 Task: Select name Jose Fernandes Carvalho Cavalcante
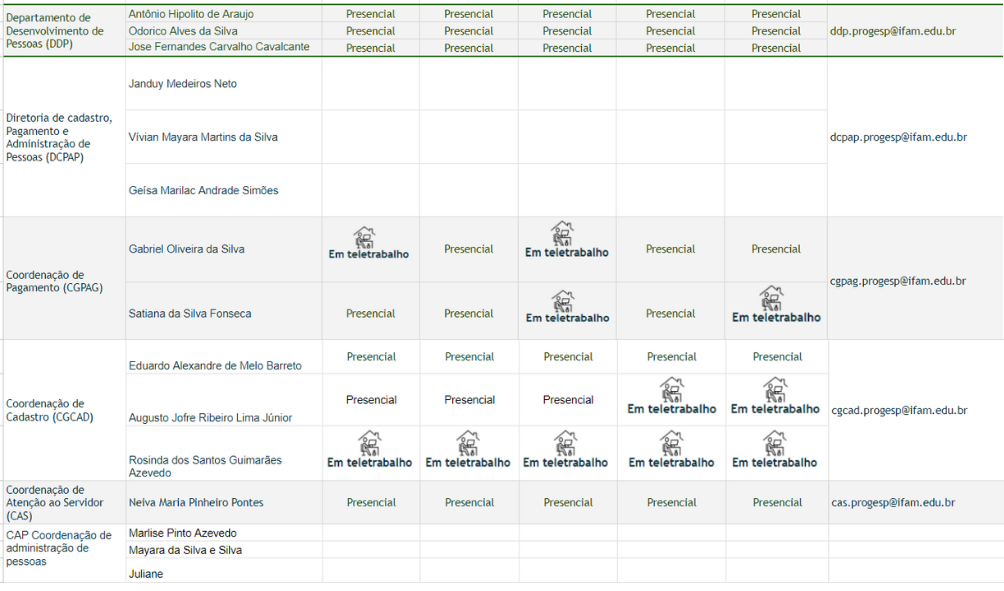219,47
